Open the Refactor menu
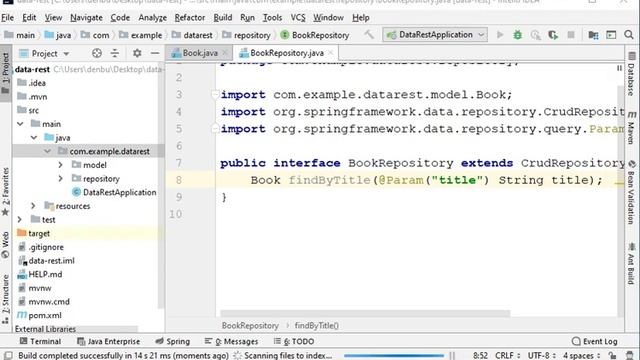The image size is (640, 360). tap(190, 18)
